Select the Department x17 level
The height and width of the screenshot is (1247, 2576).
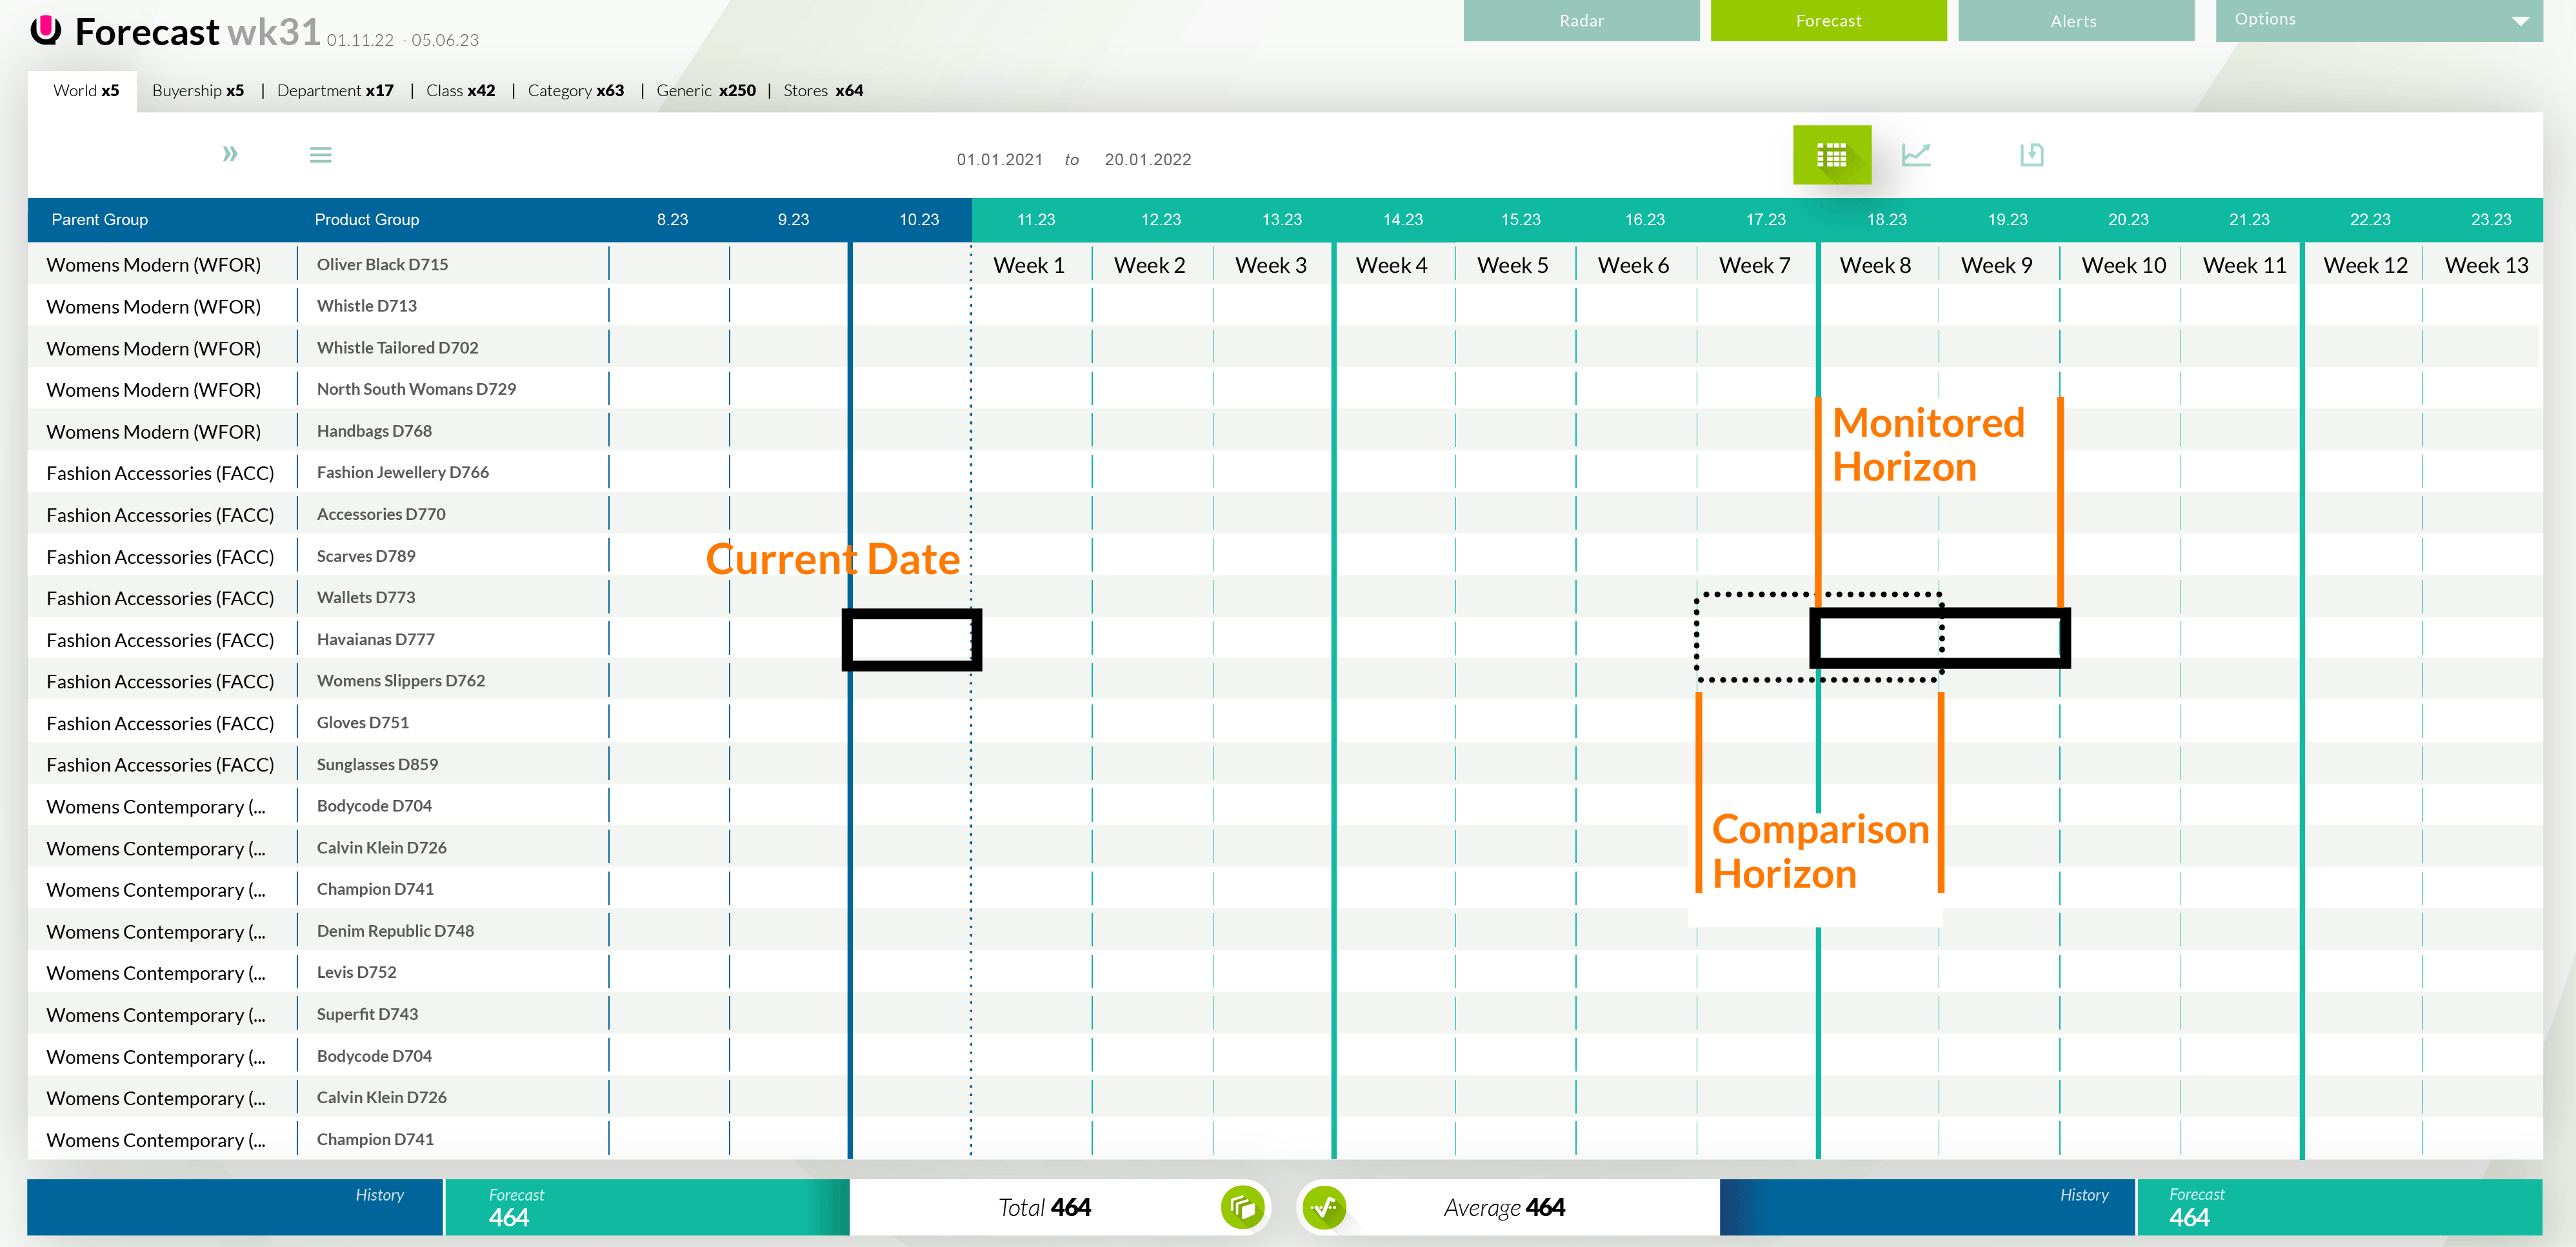[x=335, y=90]
